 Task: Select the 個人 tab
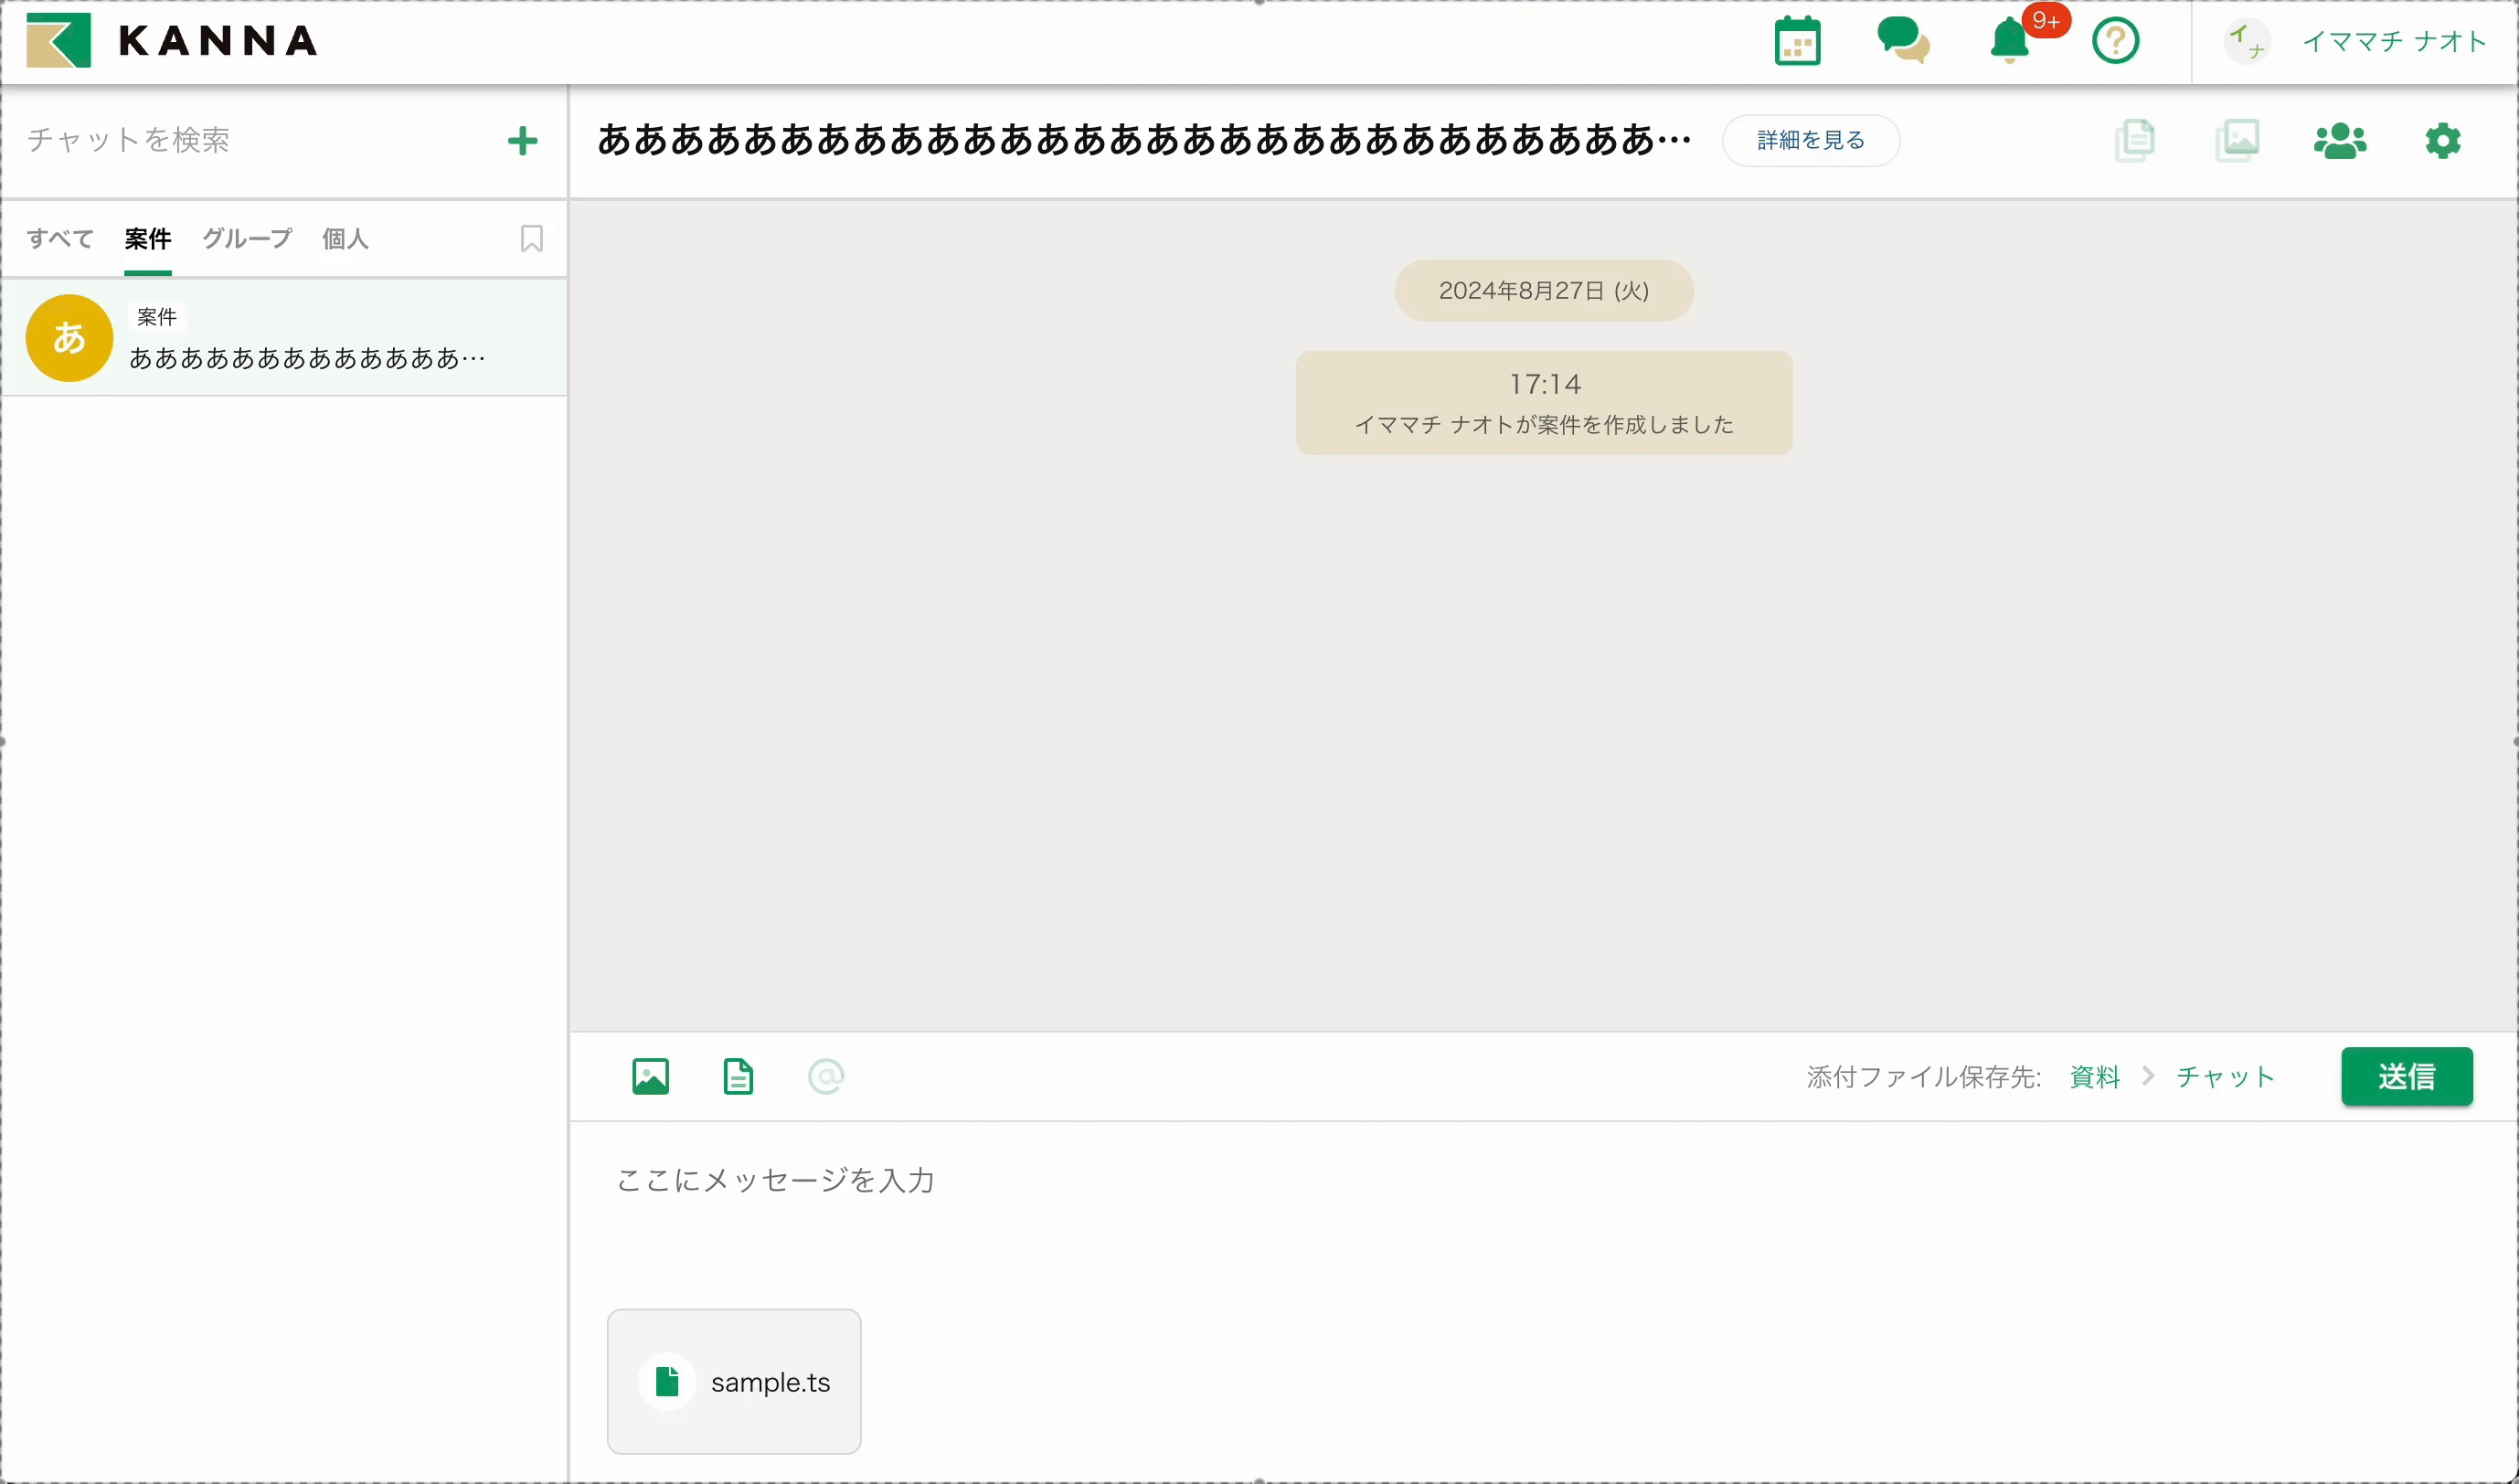click(x=345, y=239)
